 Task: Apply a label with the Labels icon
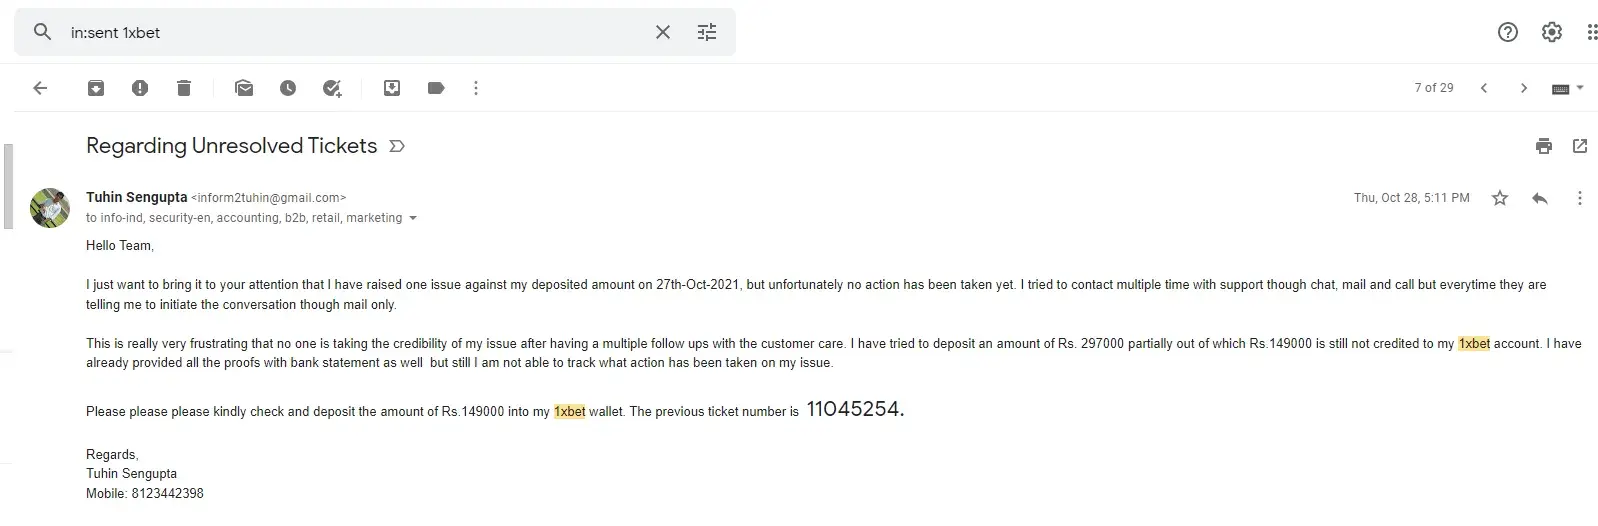(436, 88)
